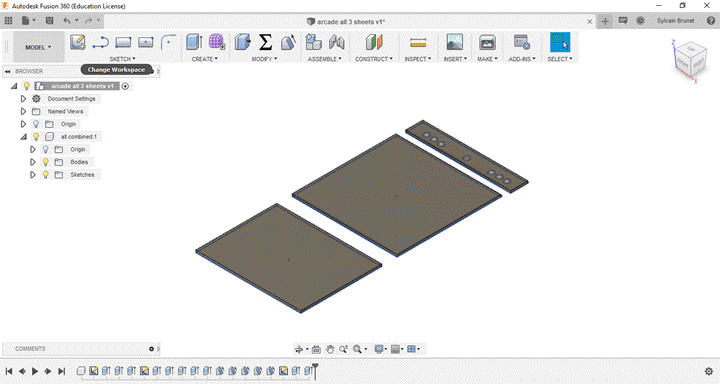Activate the Measure ruler tool

point(418,43)
